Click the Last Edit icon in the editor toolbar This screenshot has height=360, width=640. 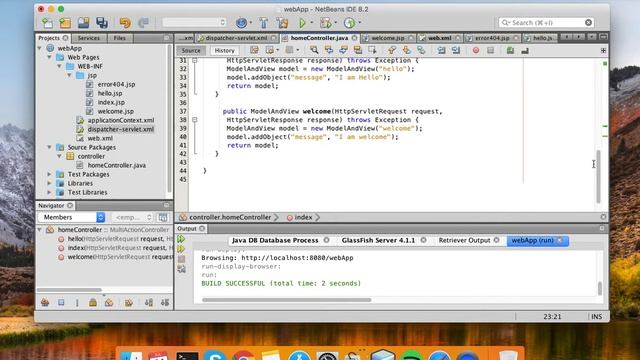click(x=254, y=50)
